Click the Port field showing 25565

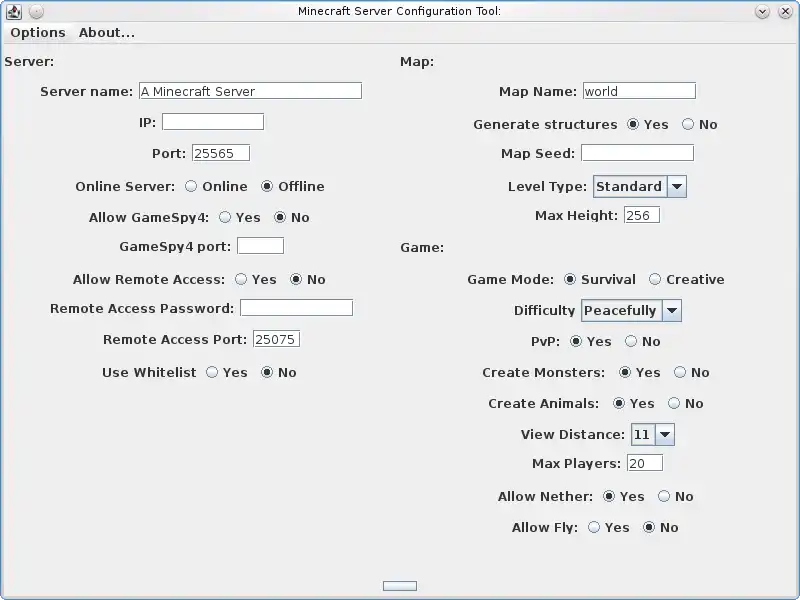(221, 153)
